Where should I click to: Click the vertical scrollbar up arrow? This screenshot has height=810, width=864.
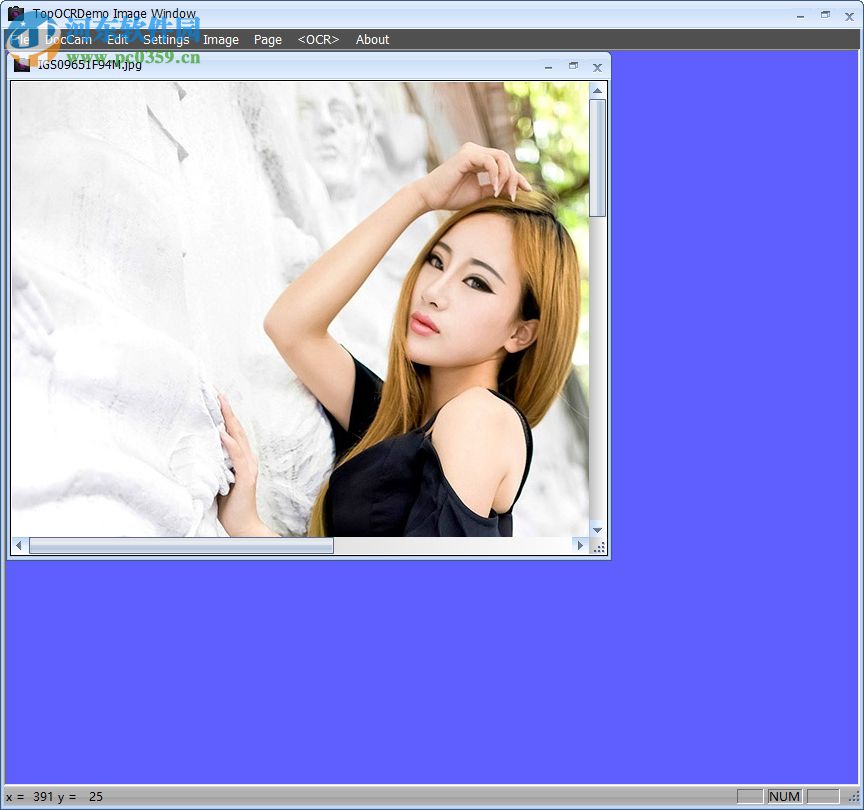tap(597, 90)
